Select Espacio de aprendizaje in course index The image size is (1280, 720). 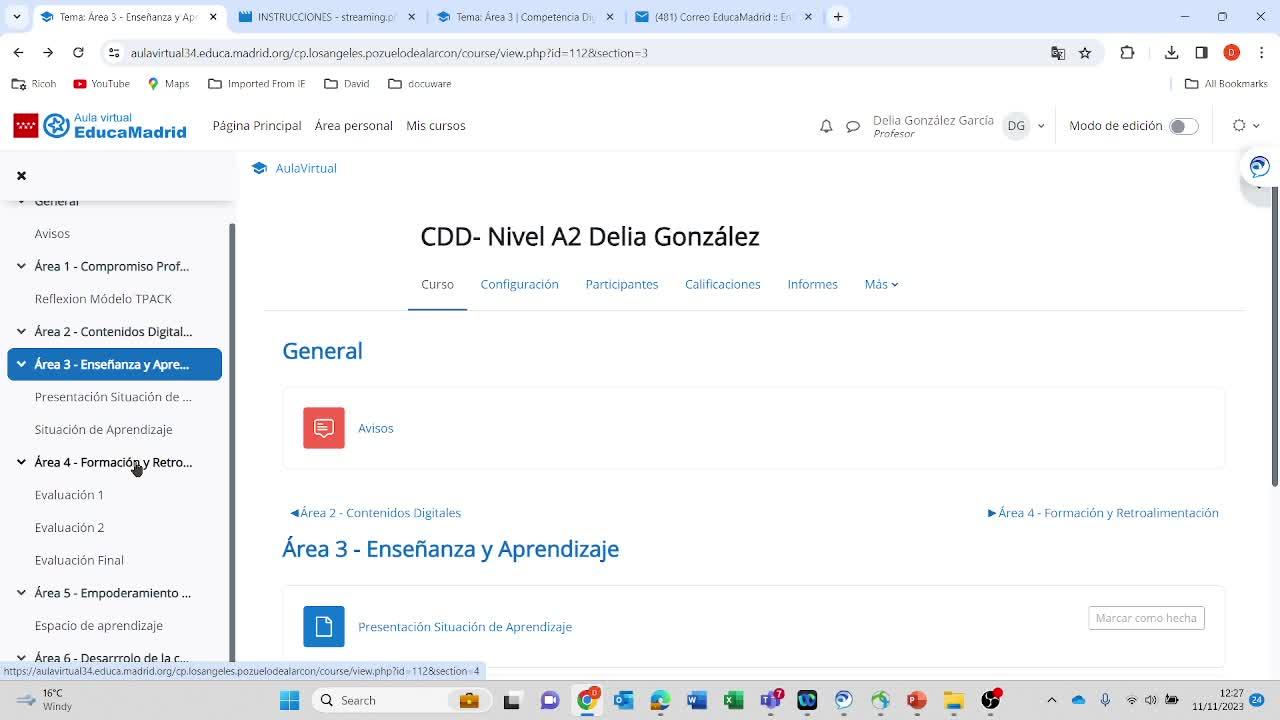[x=98, y=626]
